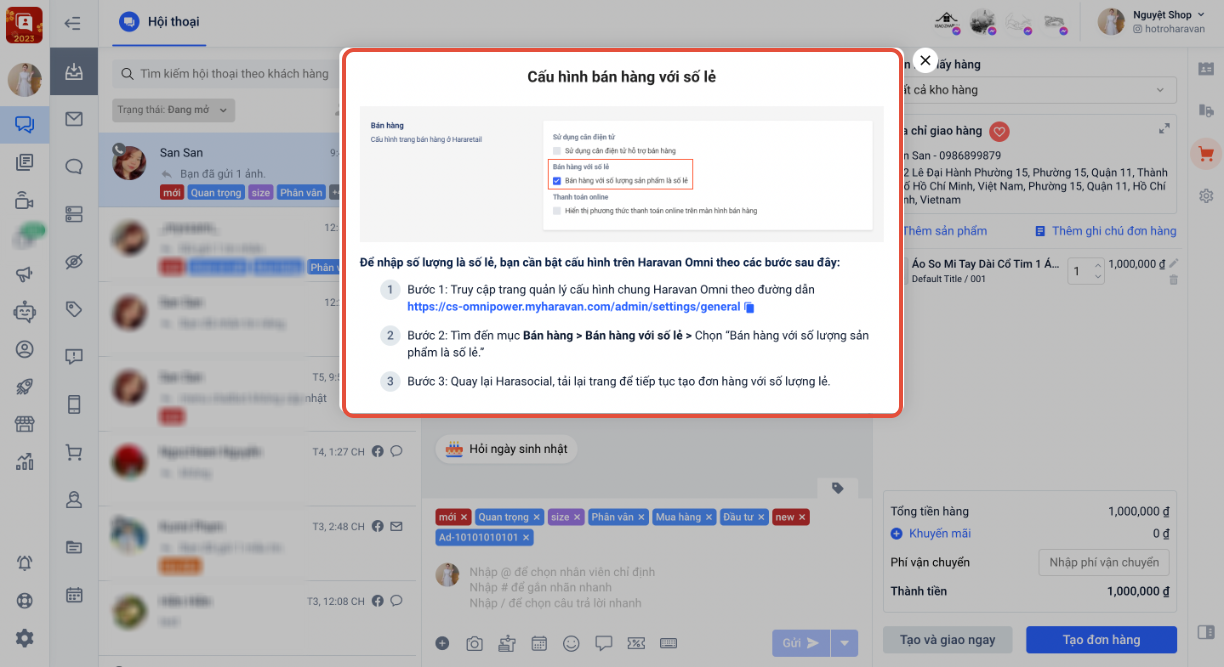Screen dimensions: 1224x667
Task: Open the emoji picker smiley icon
Action: click(x=571, y=643)
